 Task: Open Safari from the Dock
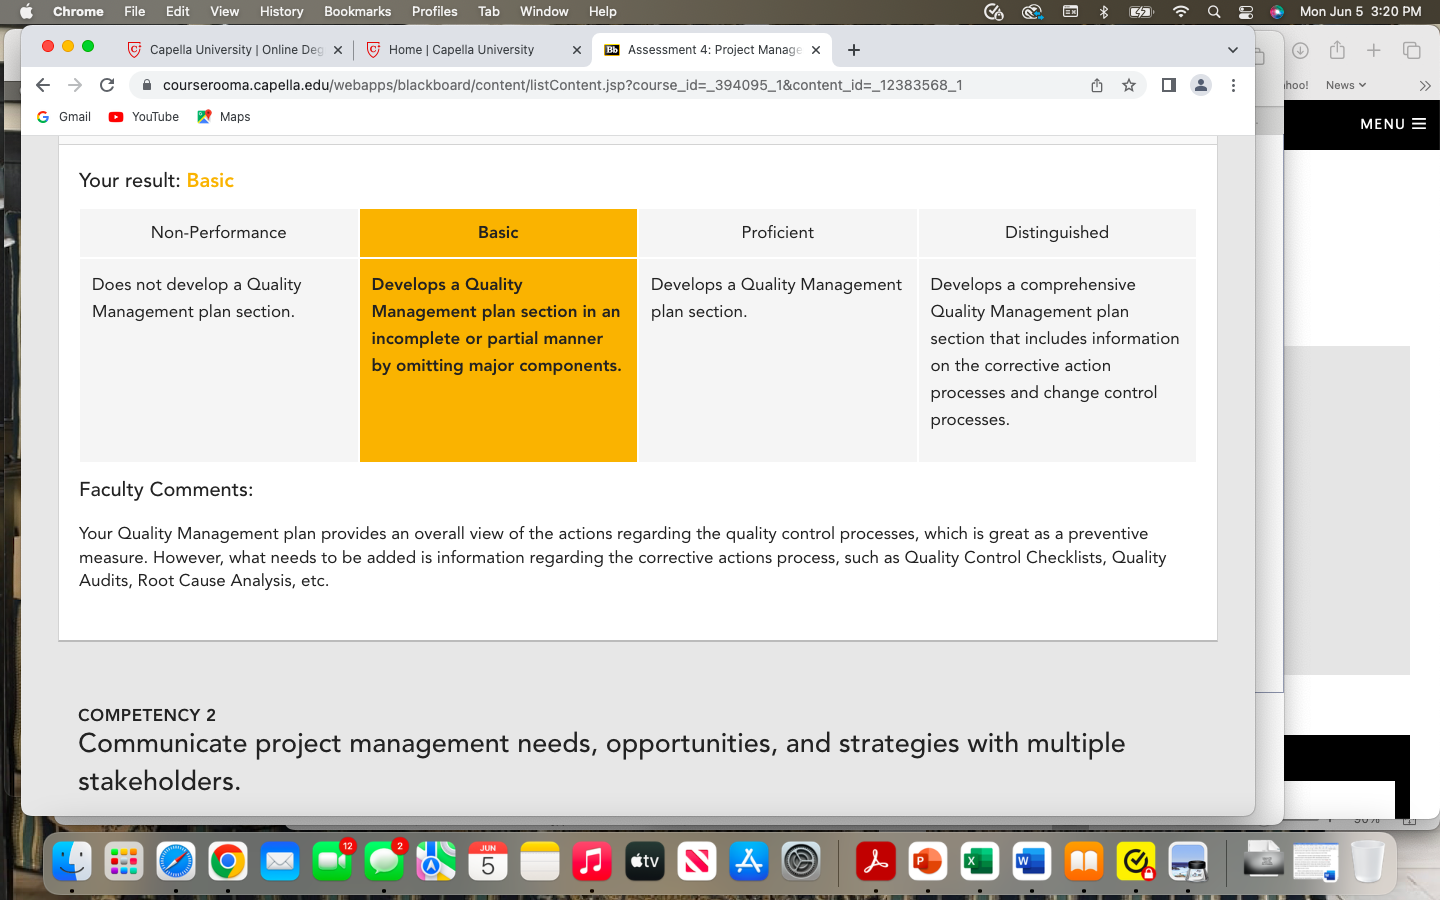tap(176, 861)
